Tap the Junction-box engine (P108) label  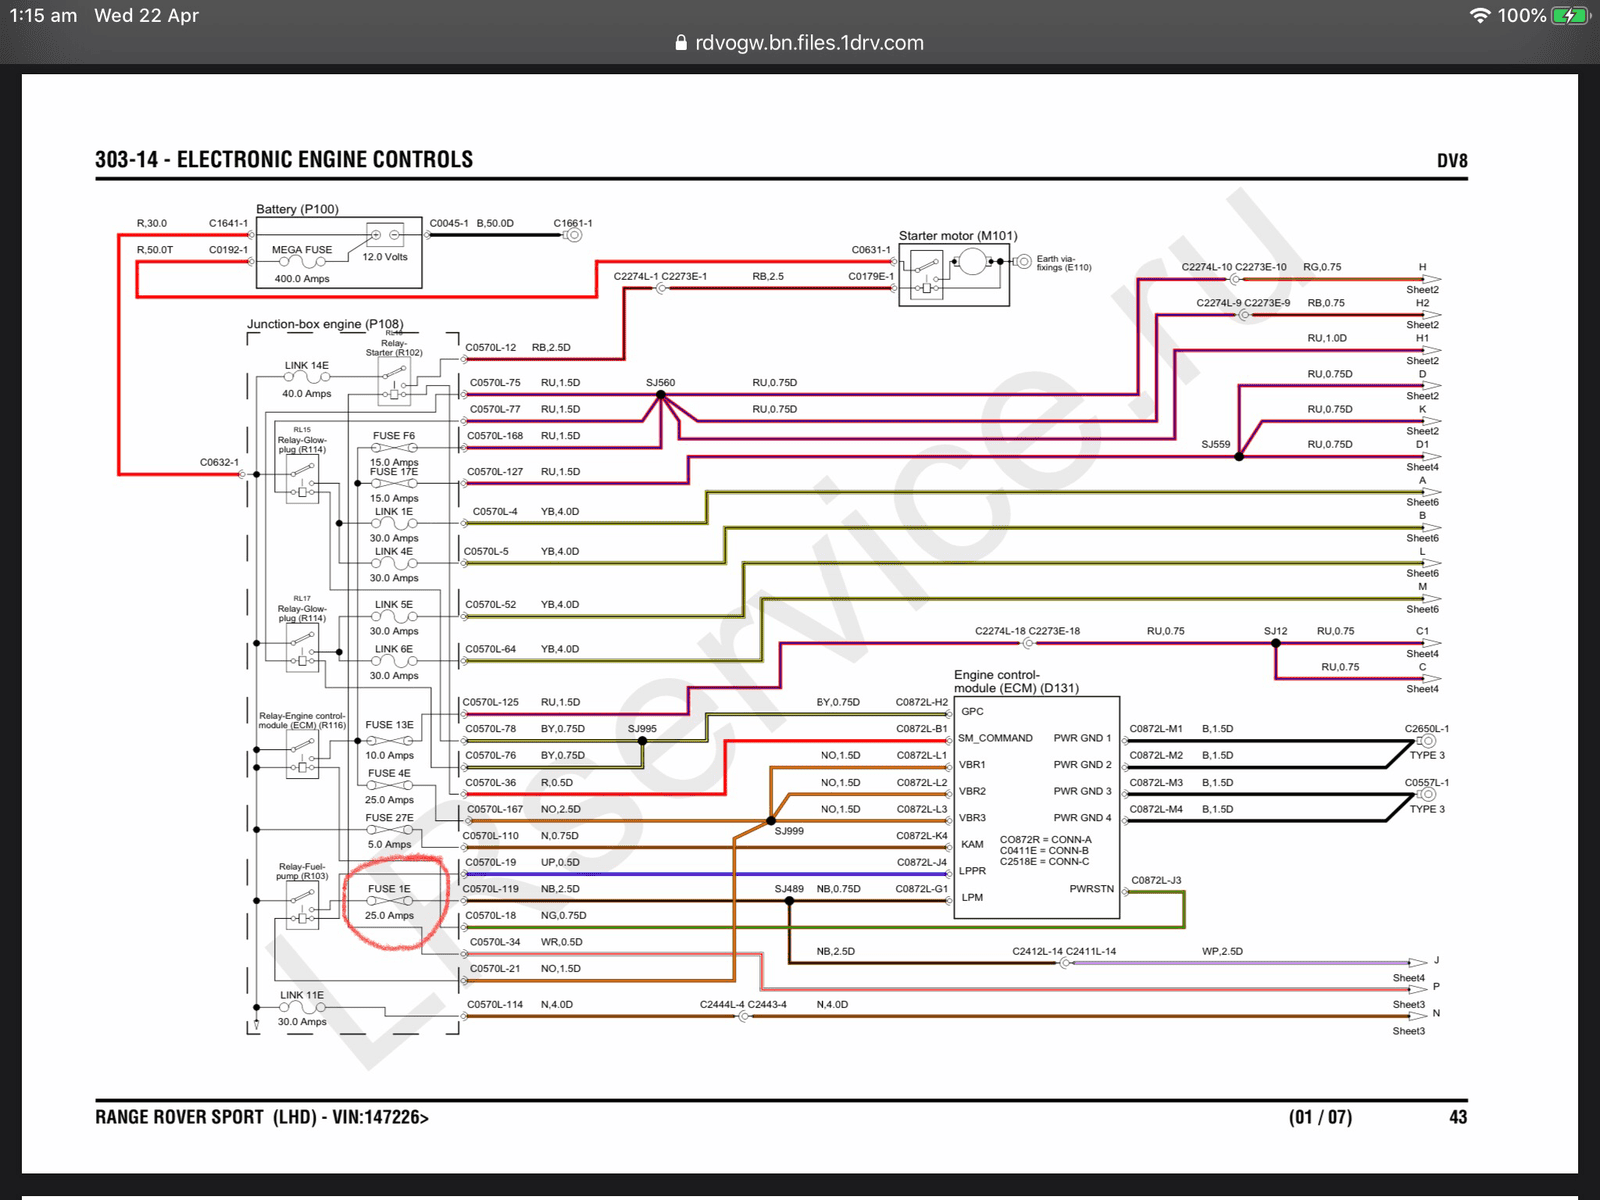[325, 324]
